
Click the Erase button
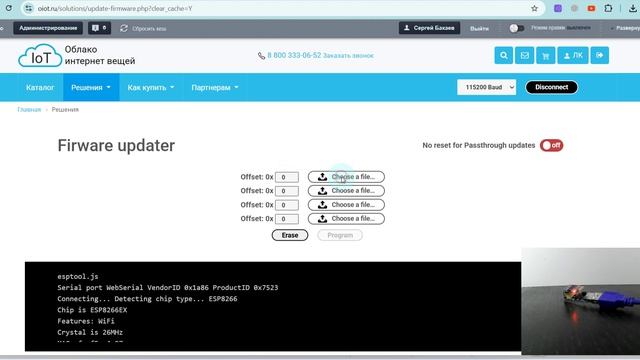click(290, 235)
